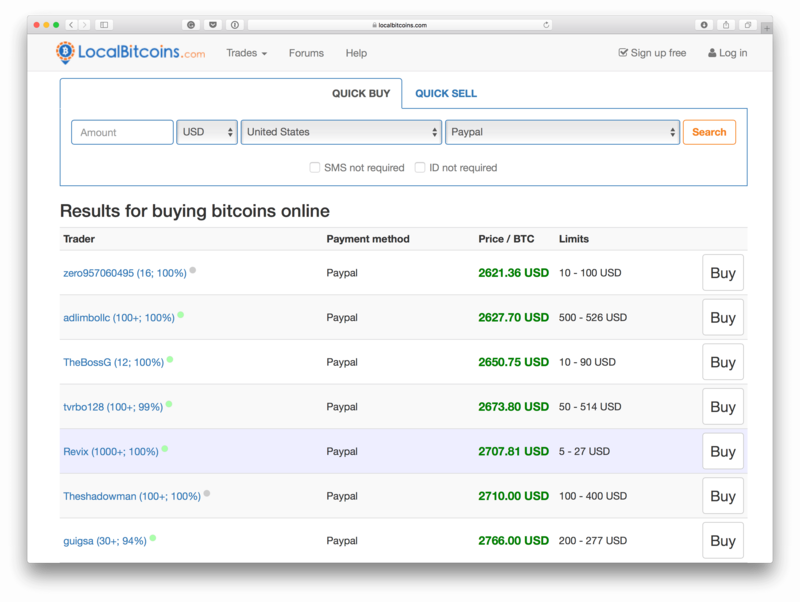Switch to the Quick Sell tab

coord(446,93)
